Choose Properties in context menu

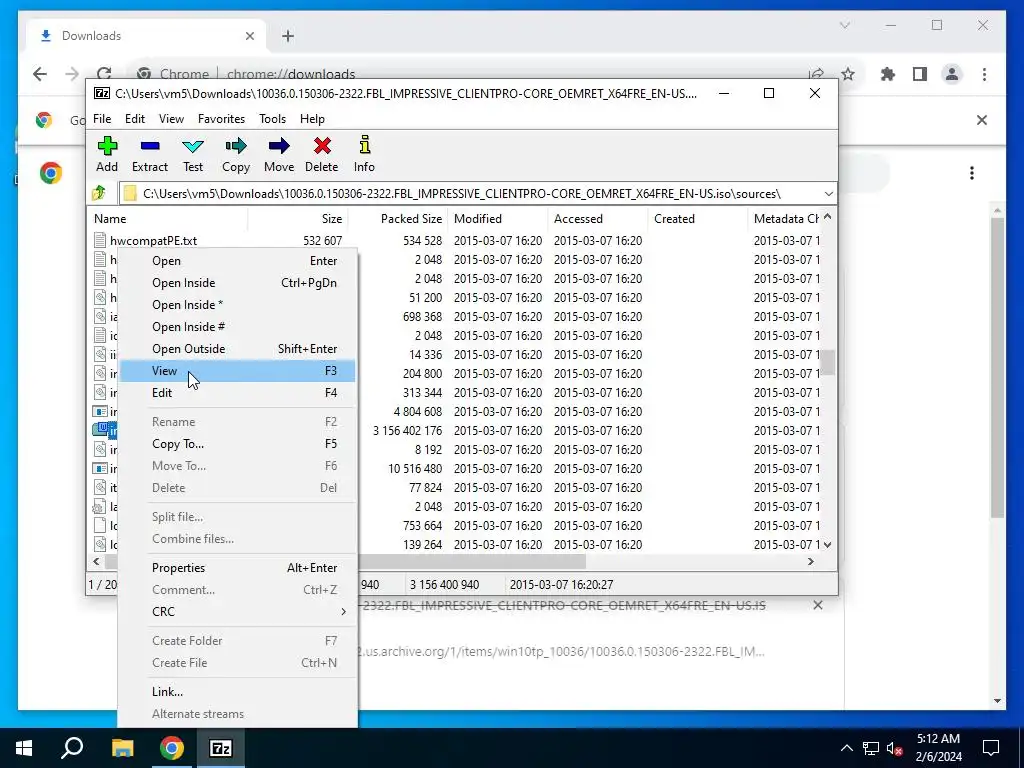[237, 568]
